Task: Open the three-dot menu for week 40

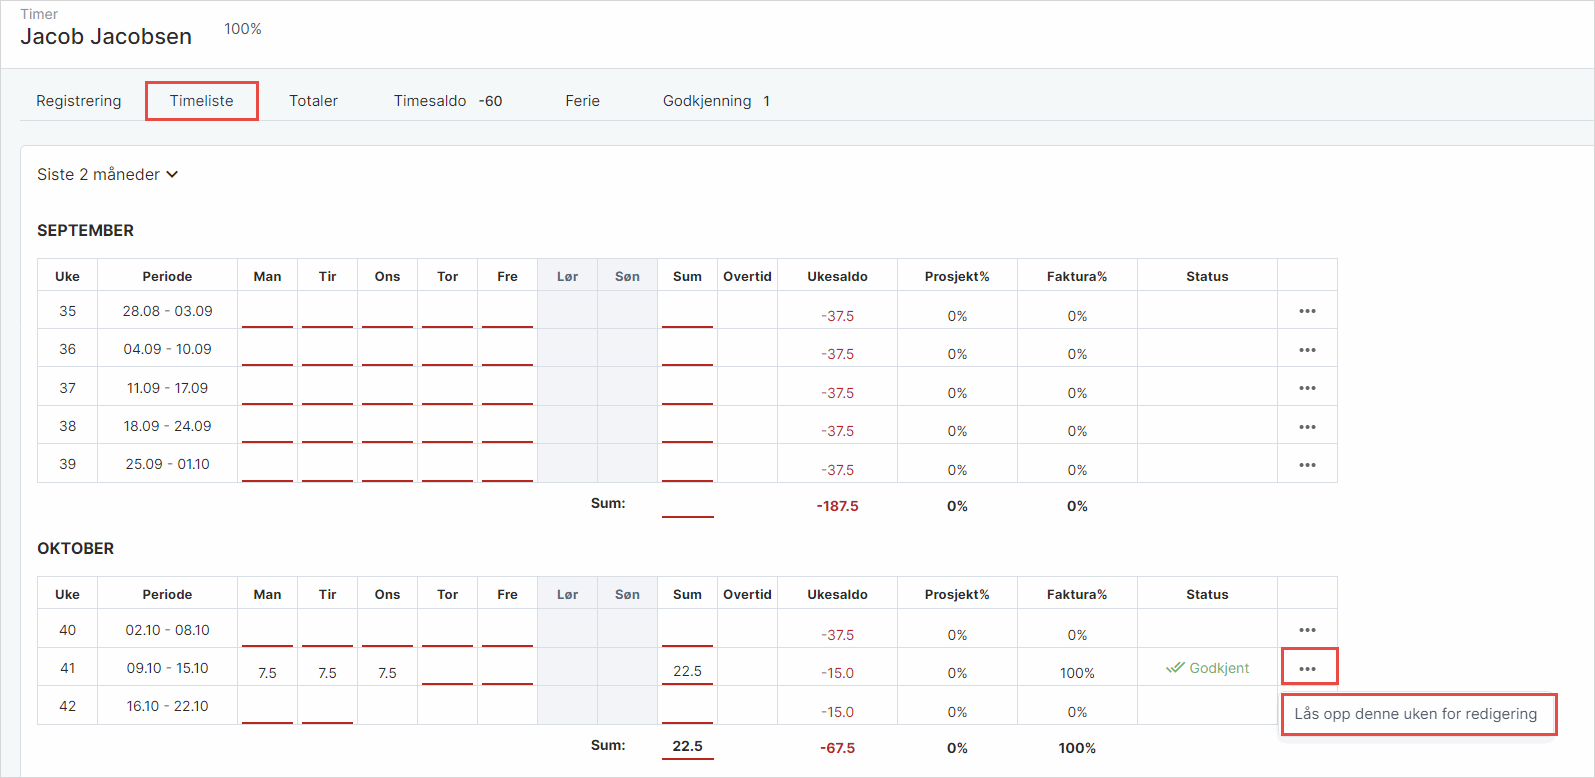Action: 1307,630
